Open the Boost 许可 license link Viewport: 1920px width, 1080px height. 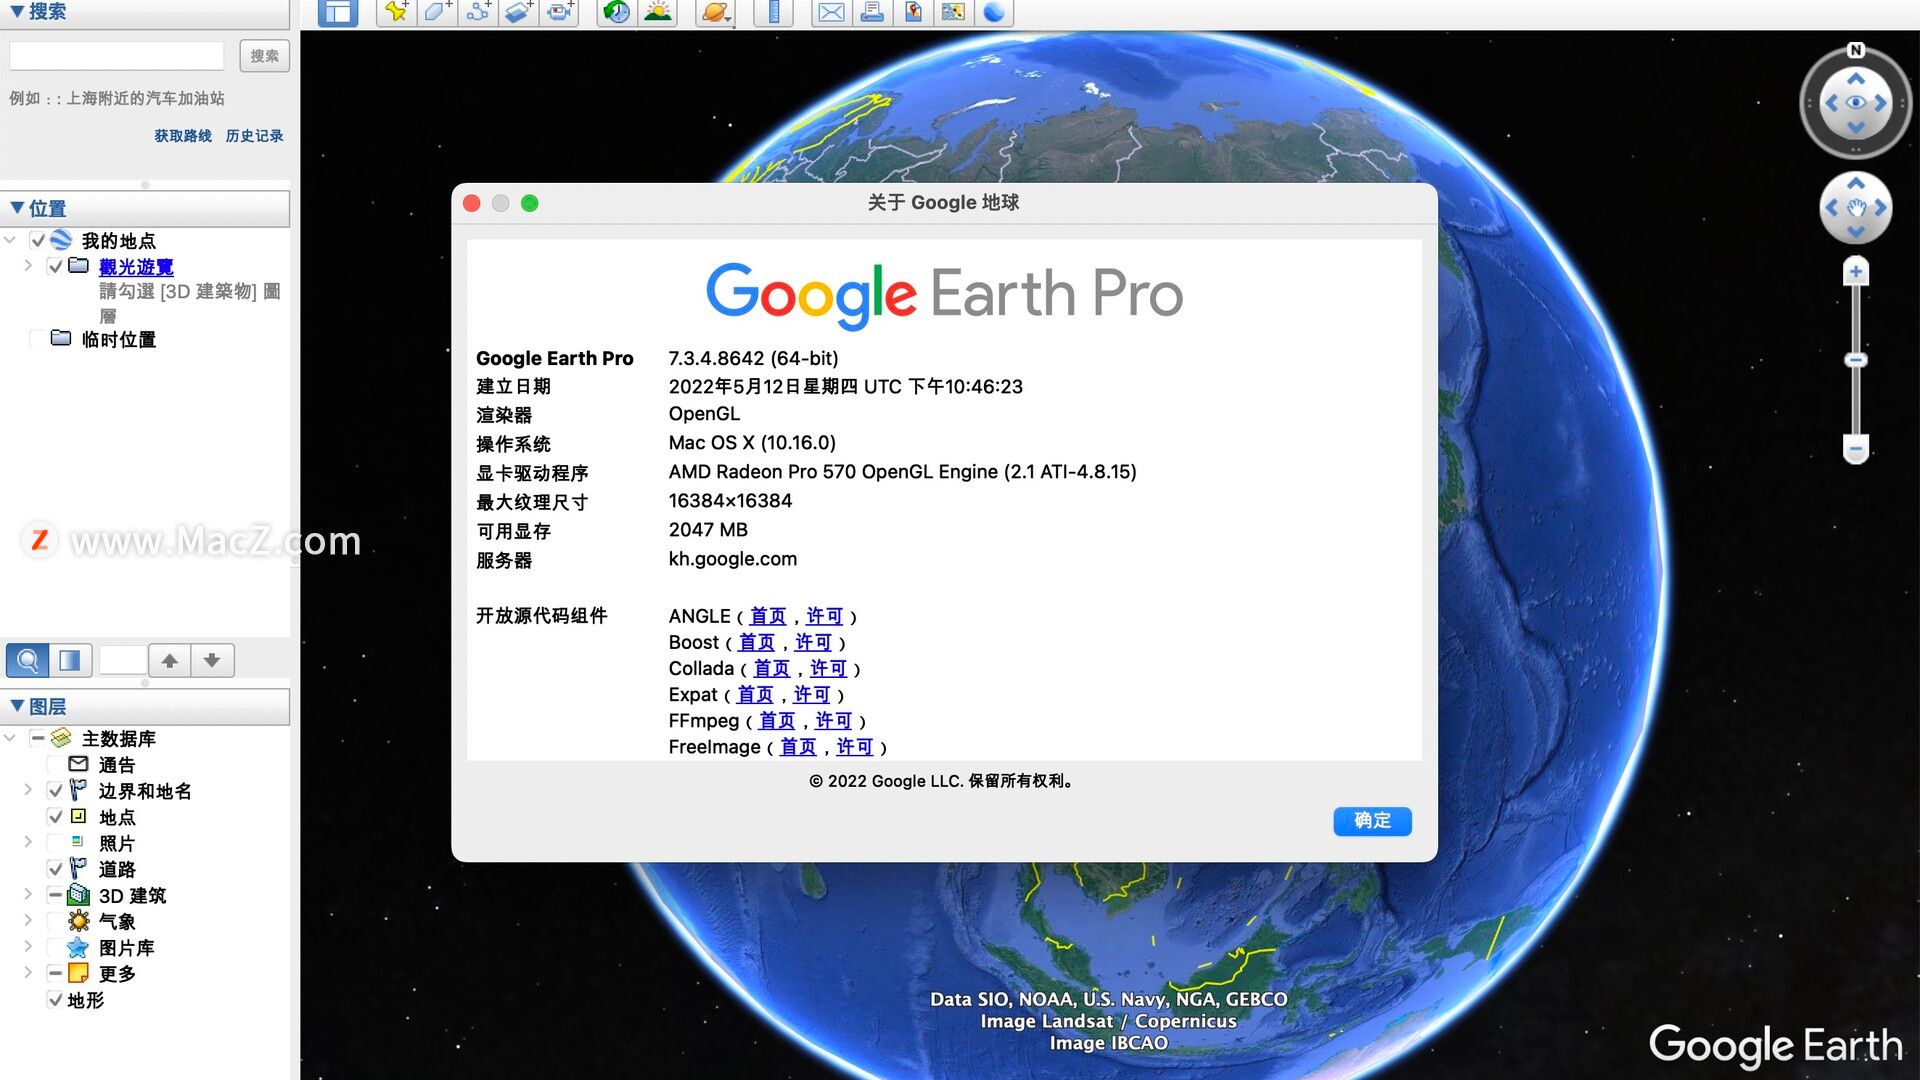[x=814, y=642]
